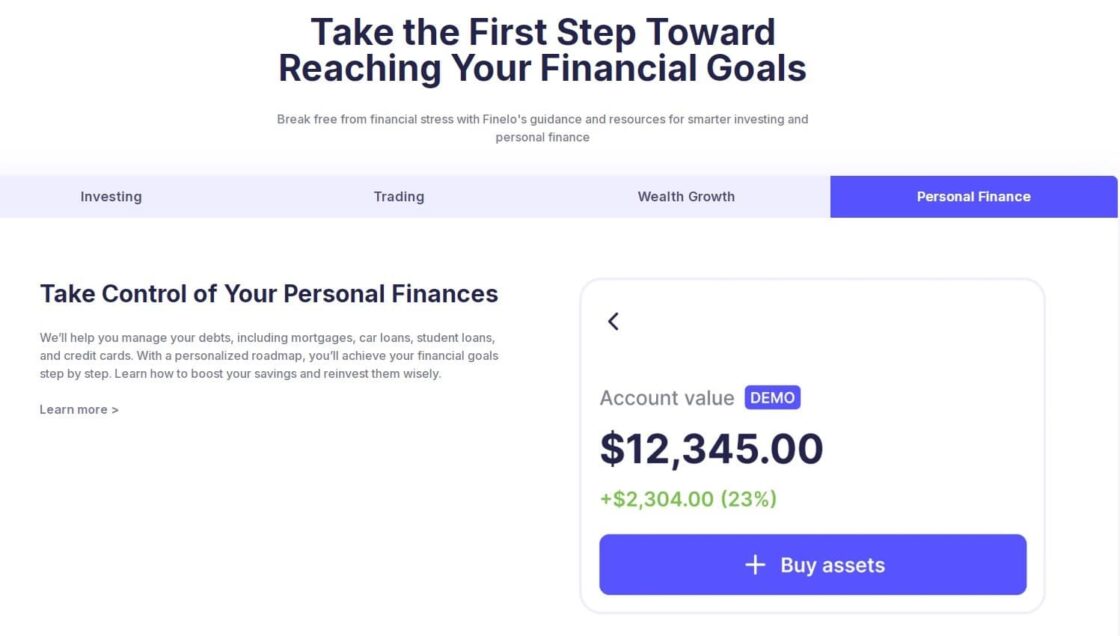Click 'Take Control of Your Personal Finances' heading

point(269,294)
